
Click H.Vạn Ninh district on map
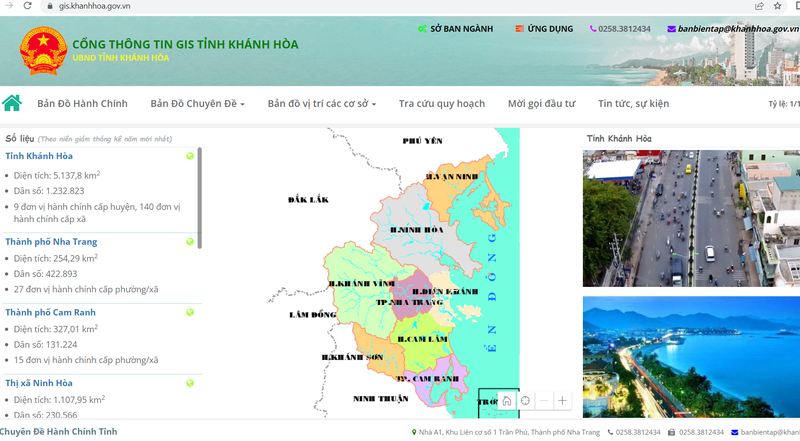point(451,178)
